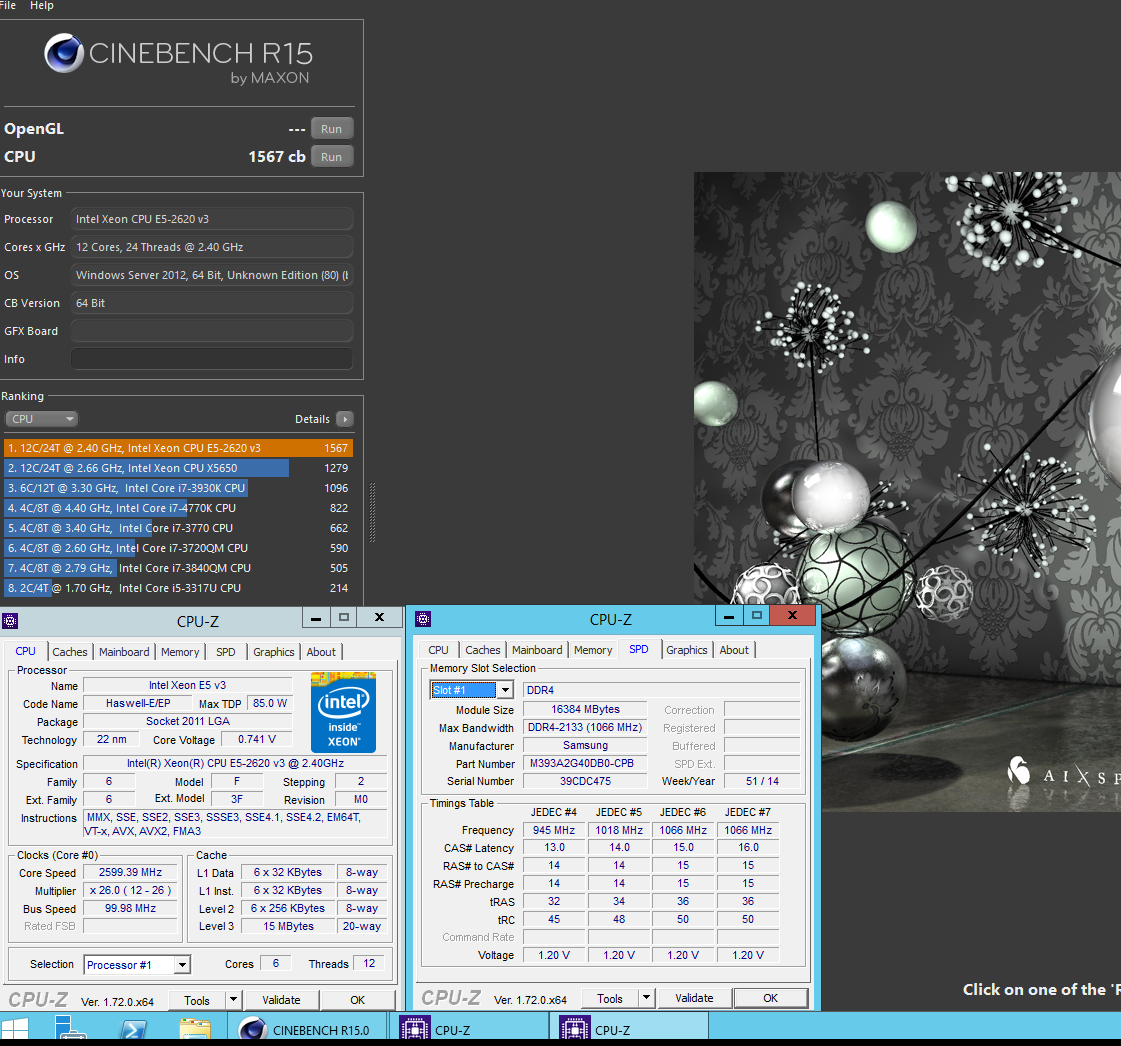
Task: Select ranking entry Intel Core i7-3770
Action: (178, 528)
